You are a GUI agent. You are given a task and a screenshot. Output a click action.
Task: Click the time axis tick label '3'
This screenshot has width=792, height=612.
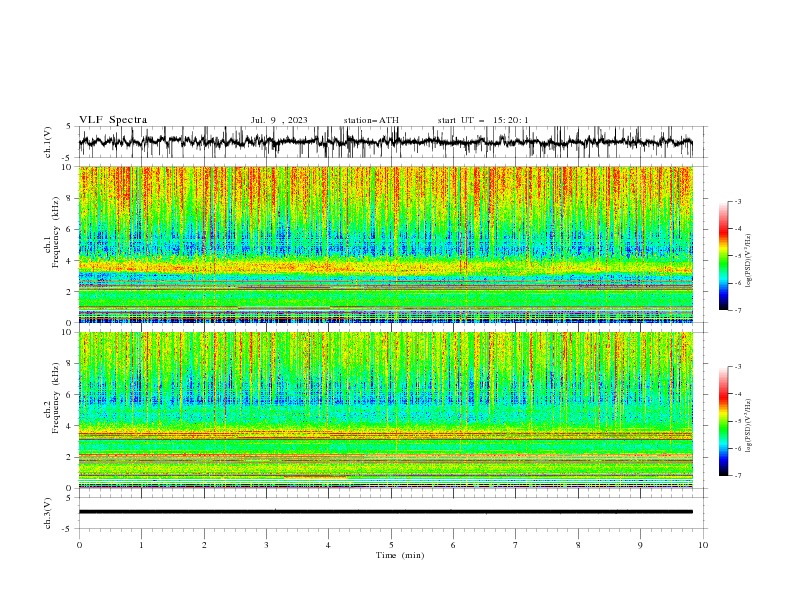(x=266, y=545)
